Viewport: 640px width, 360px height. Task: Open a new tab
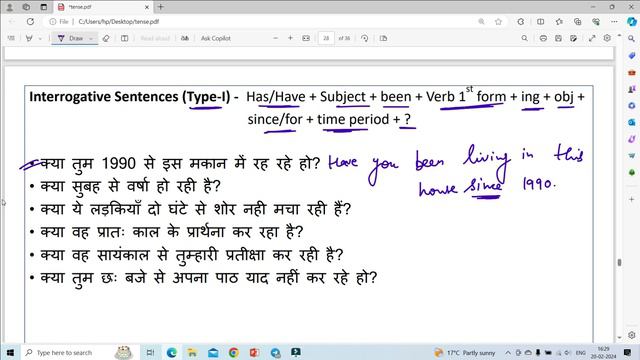[x=161, y=7]
